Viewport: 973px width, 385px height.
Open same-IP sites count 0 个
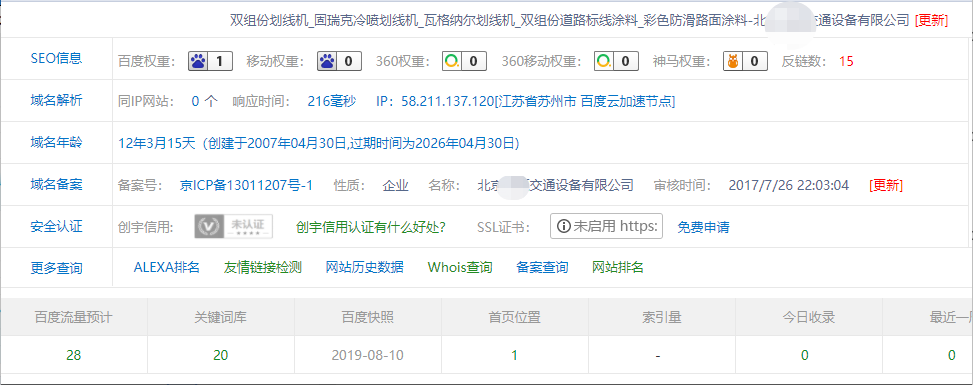click(x=205, y=102)
